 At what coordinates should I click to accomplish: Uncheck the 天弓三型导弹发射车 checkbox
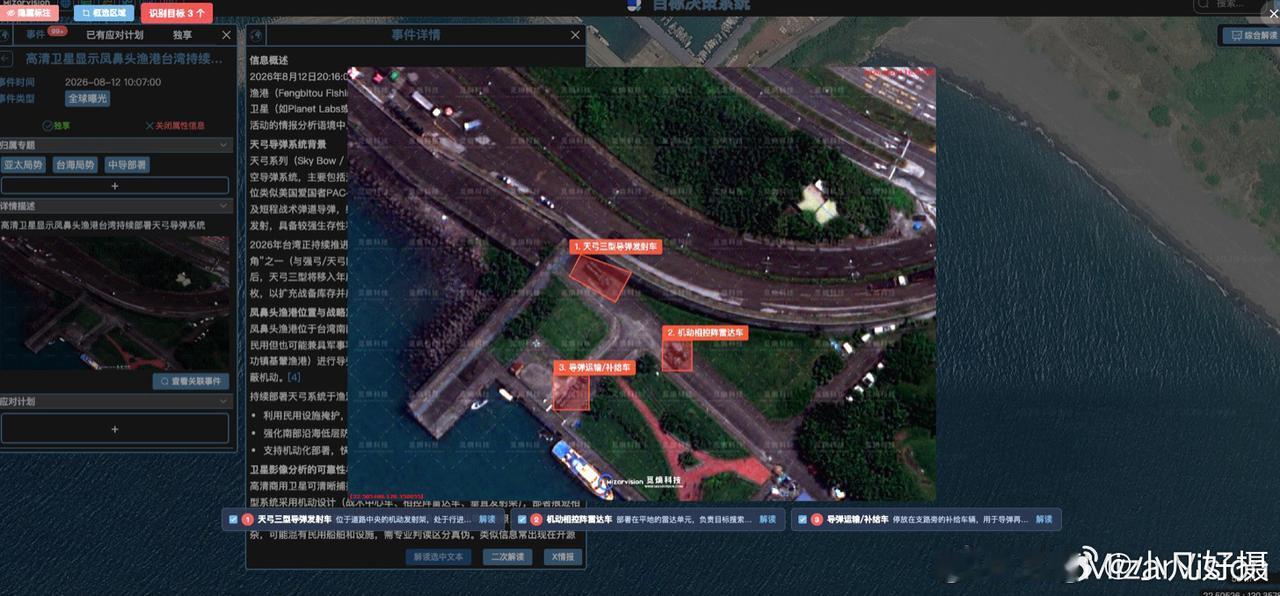click(x=233, y=519)
